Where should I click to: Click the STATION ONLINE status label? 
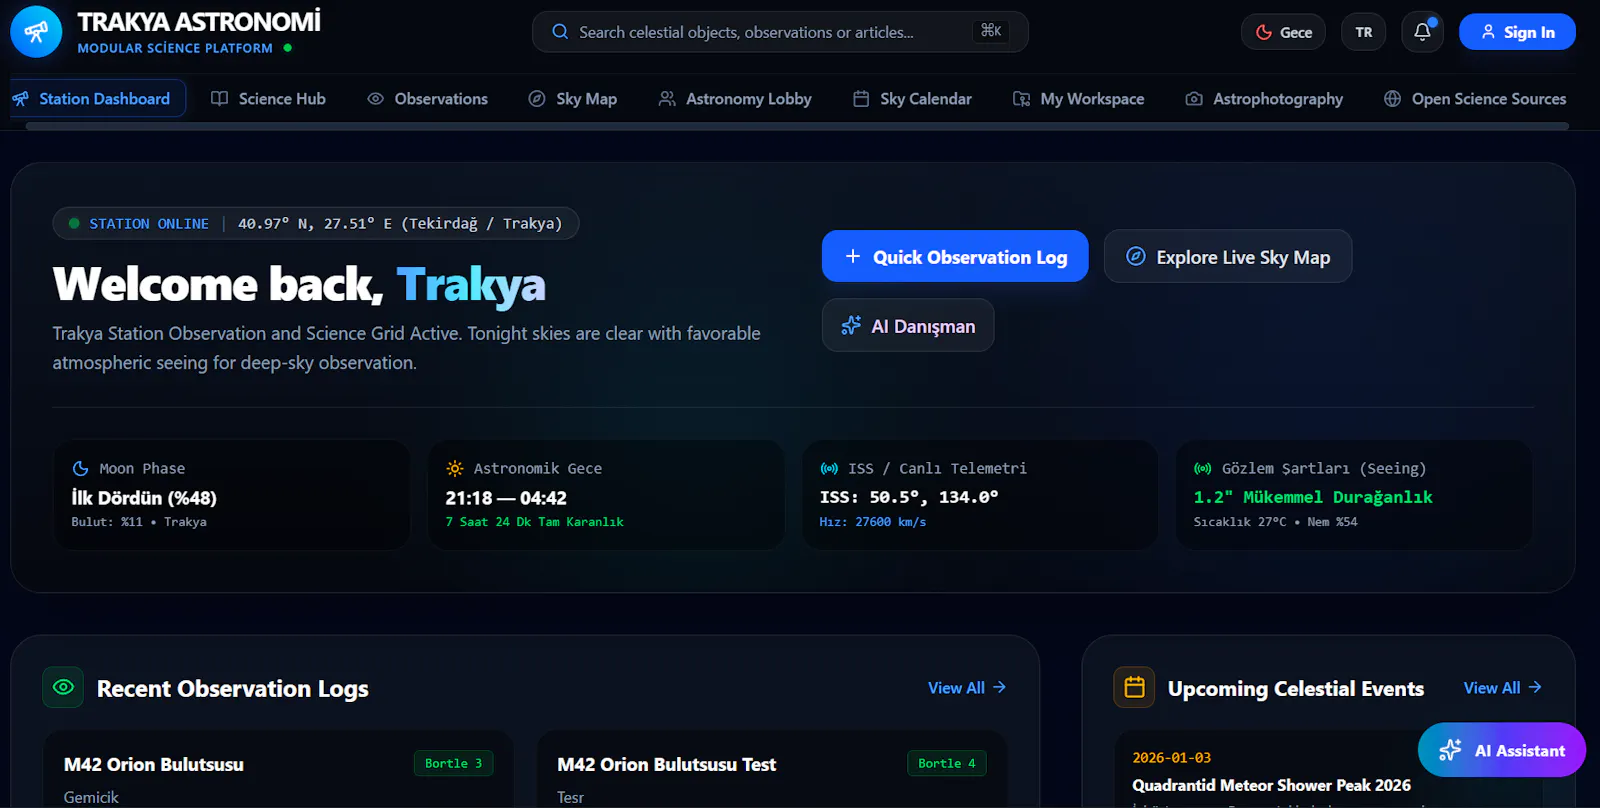point(149,223)
